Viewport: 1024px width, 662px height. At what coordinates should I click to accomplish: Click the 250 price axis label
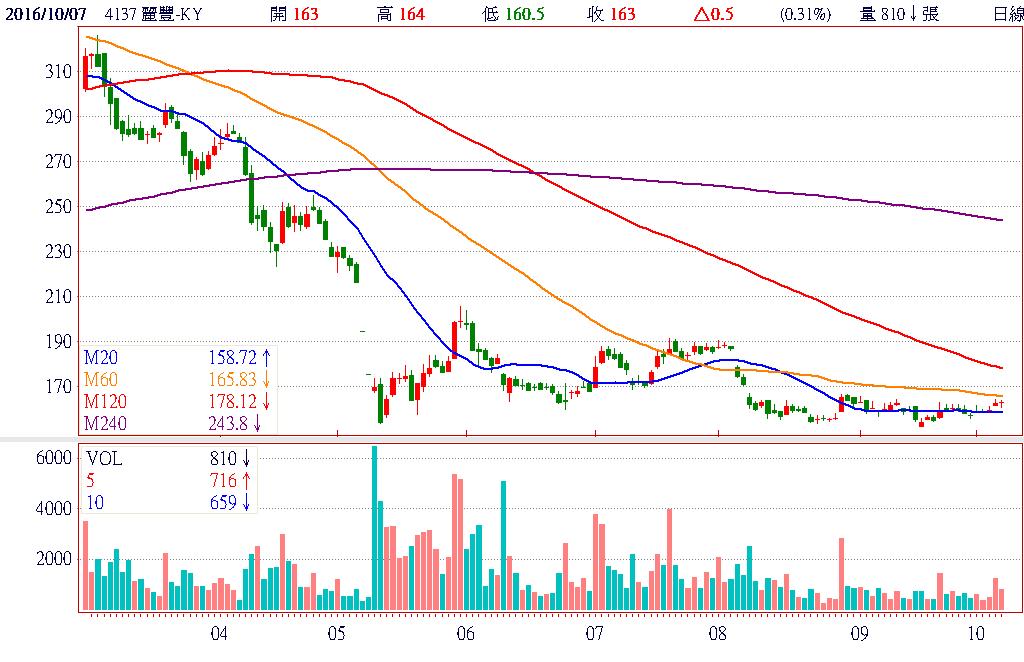tap(59, 207)
